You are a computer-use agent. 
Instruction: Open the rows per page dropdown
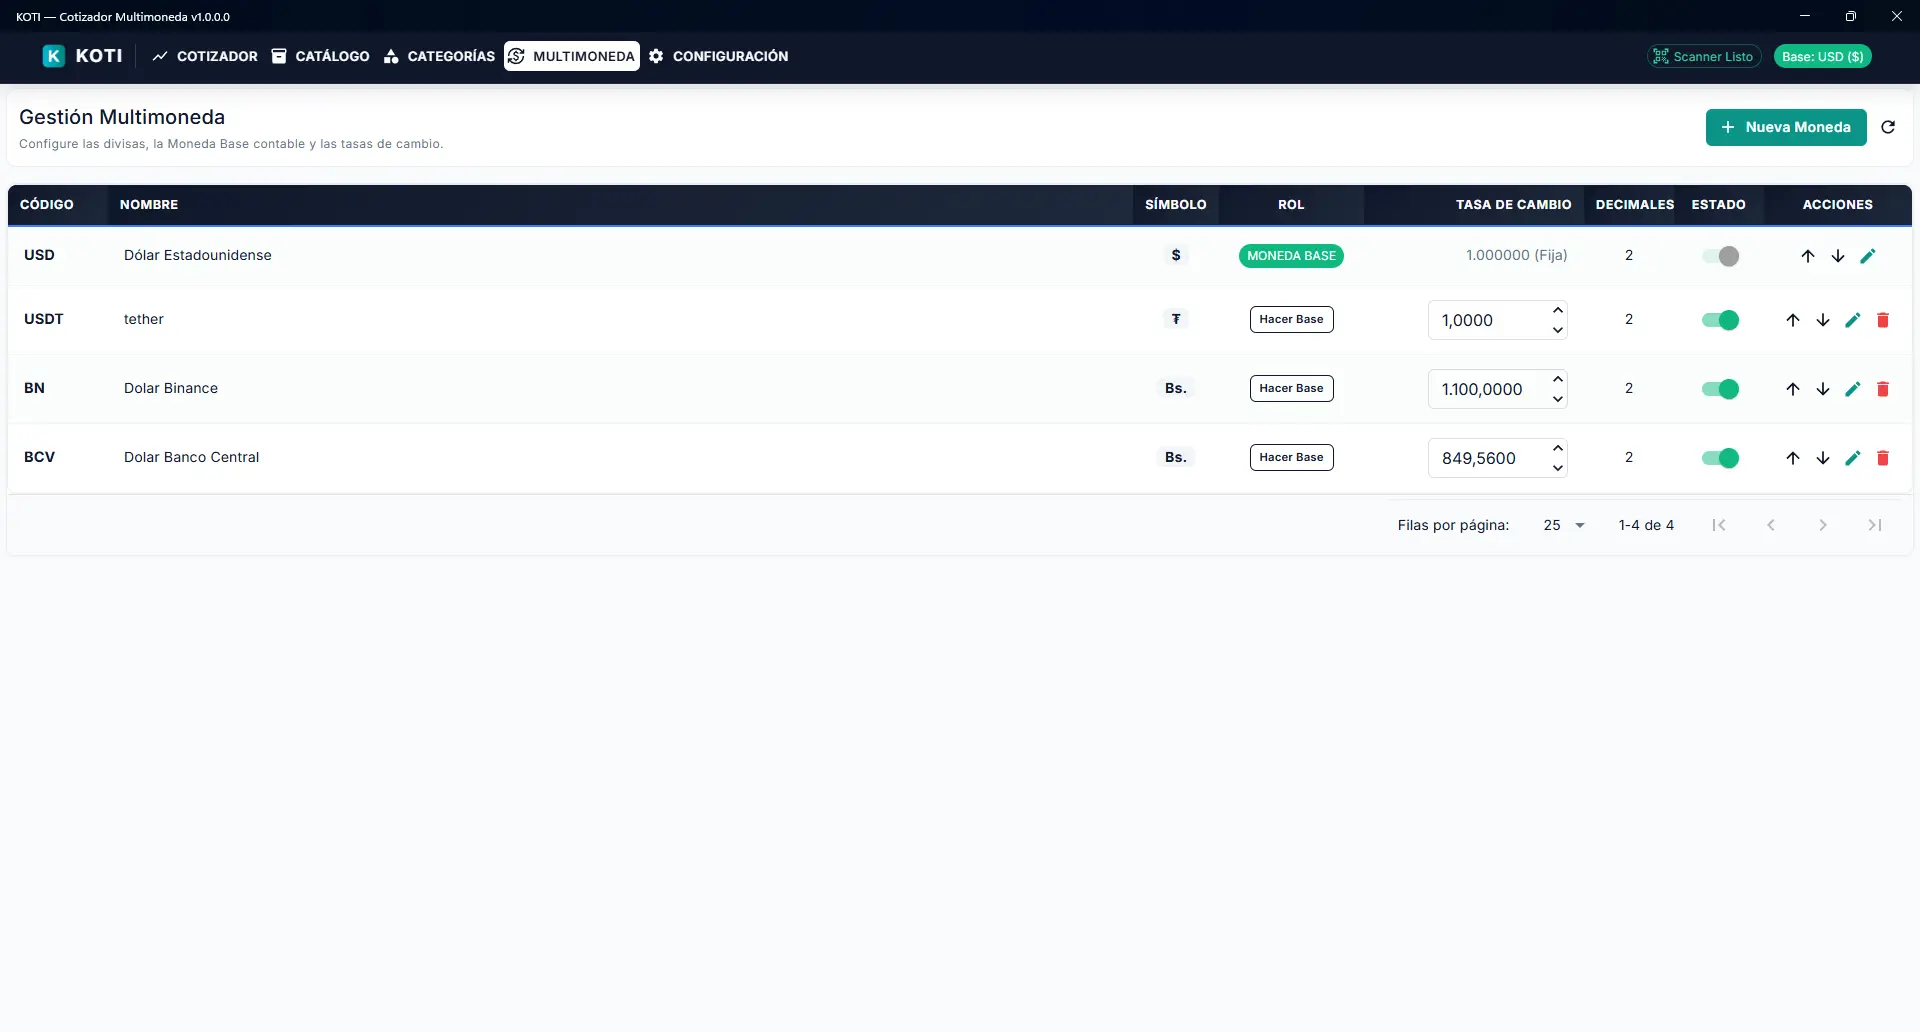1565,525
